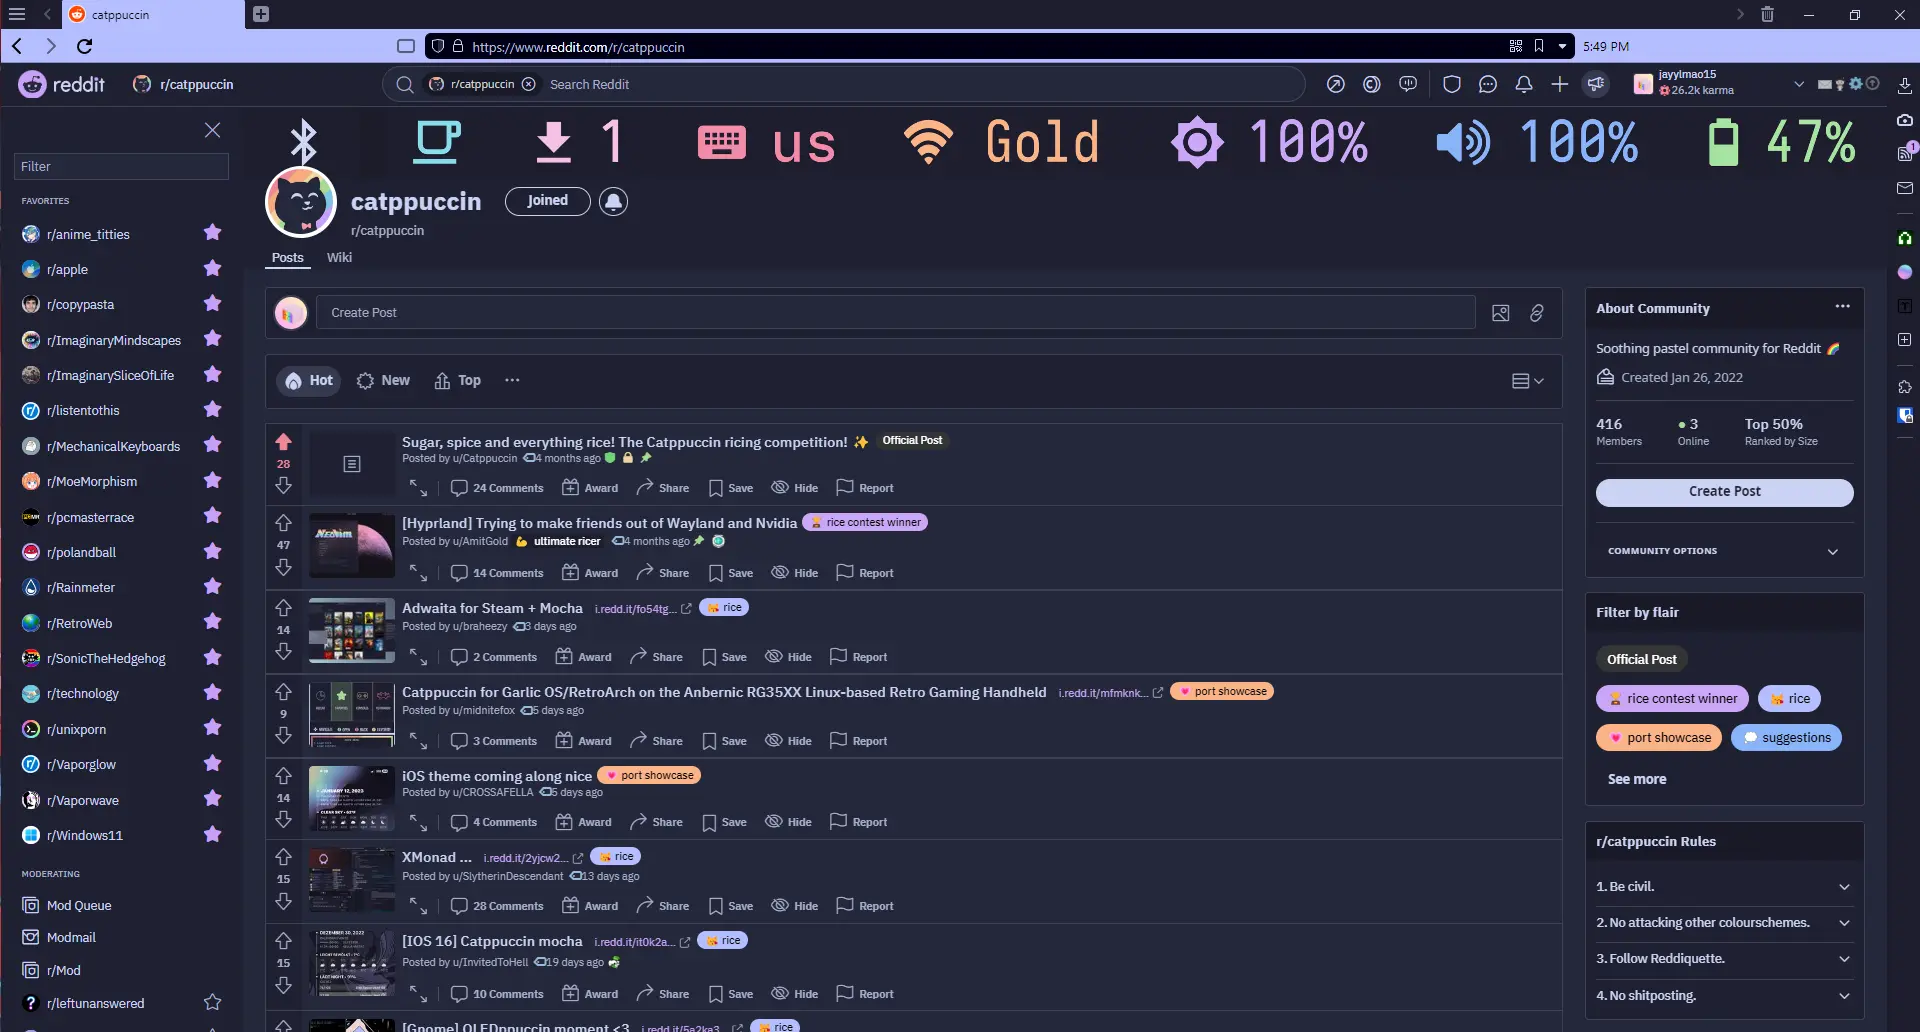Click the browser reload button
This screenshot has width=1920, height=1032.
(85, 46)
